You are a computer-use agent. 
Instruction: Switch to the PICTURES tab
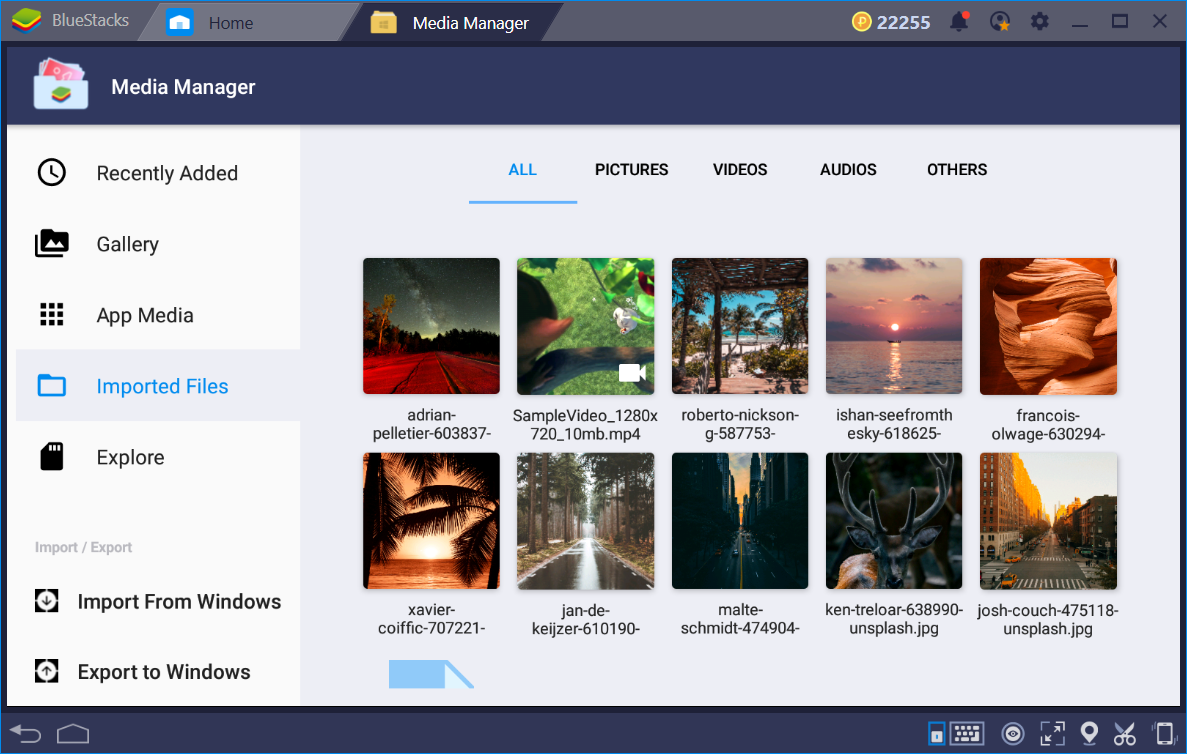pyautogui.click(x=631, y=170)
